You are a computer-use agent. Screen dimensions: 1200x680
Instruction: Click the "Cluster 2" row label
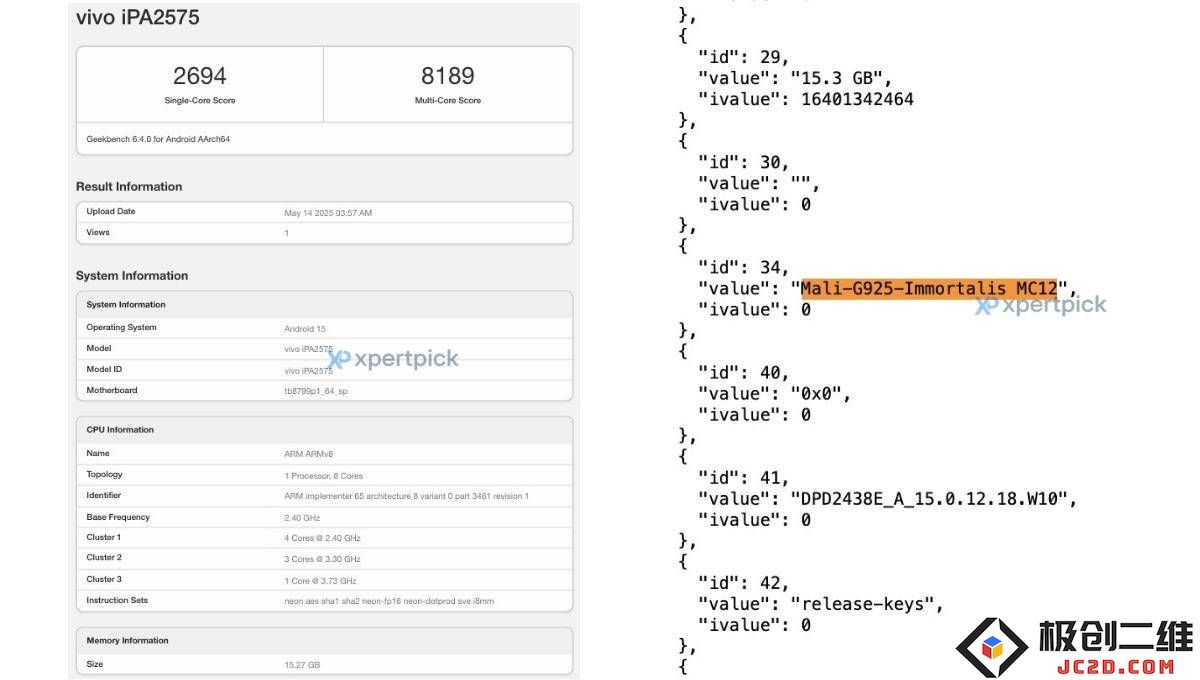(x=104, y=558)
